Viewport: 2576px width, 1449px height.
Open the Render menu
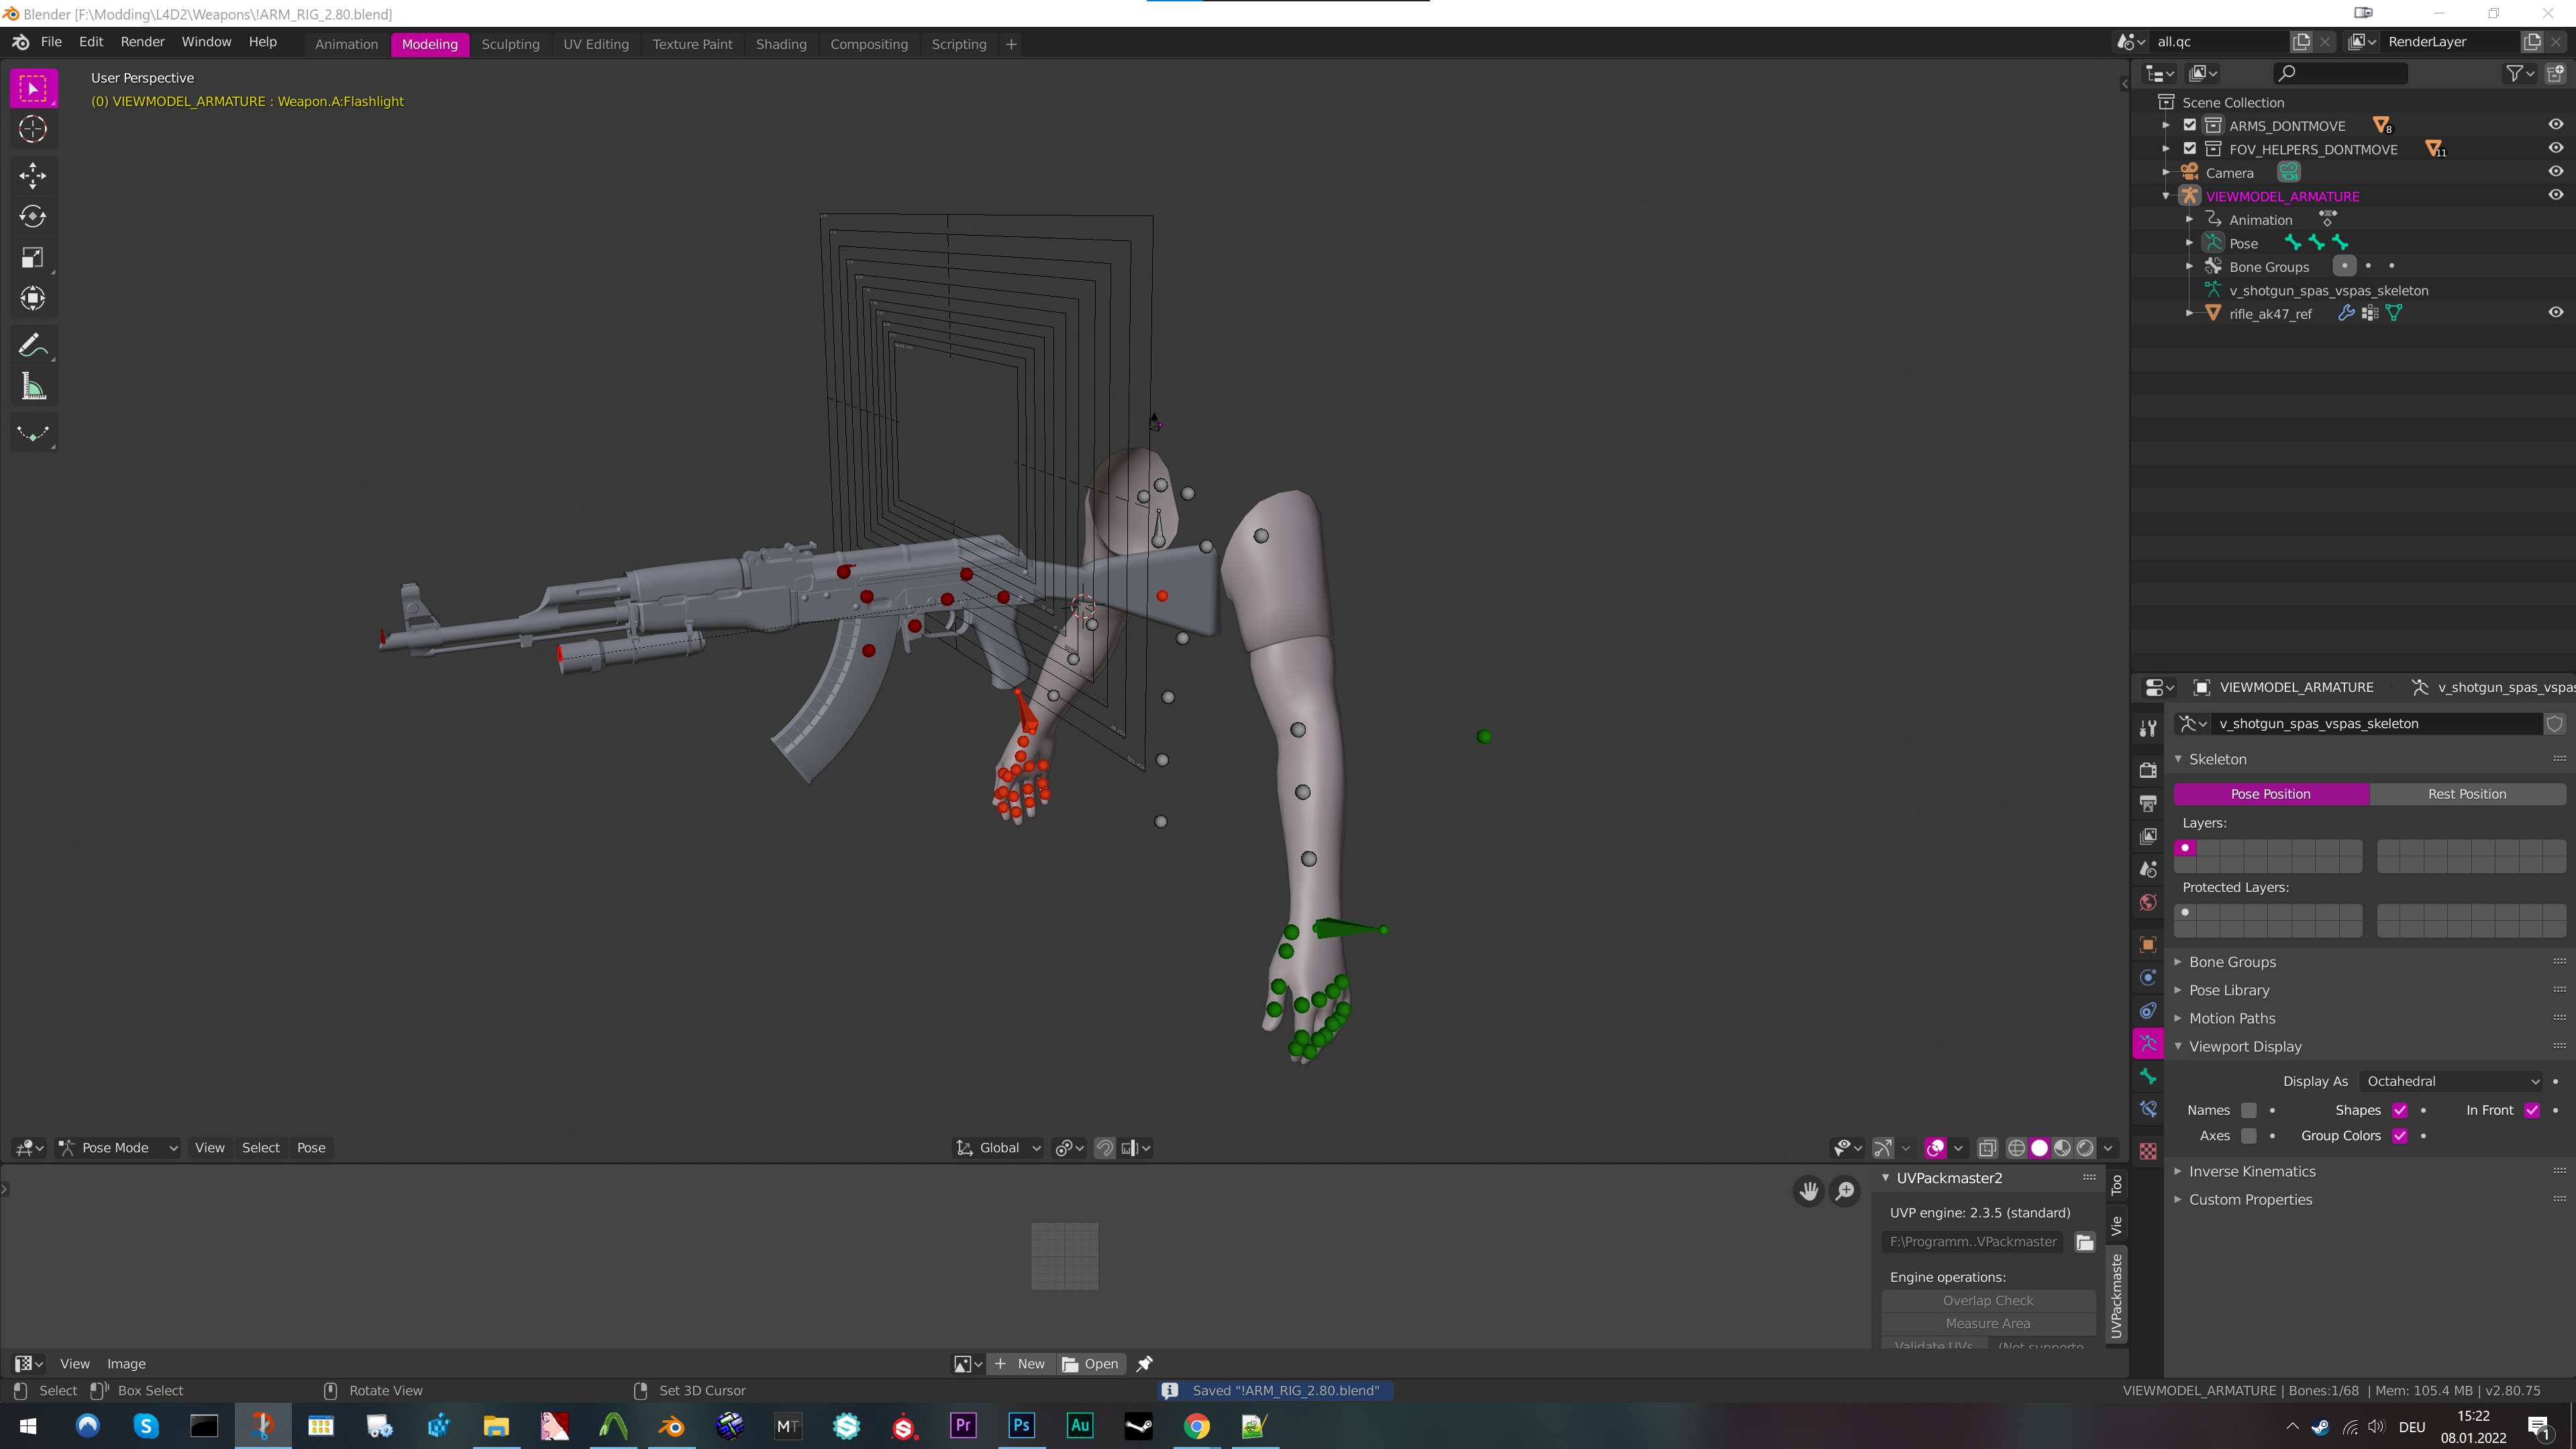(x=142, y=42)
